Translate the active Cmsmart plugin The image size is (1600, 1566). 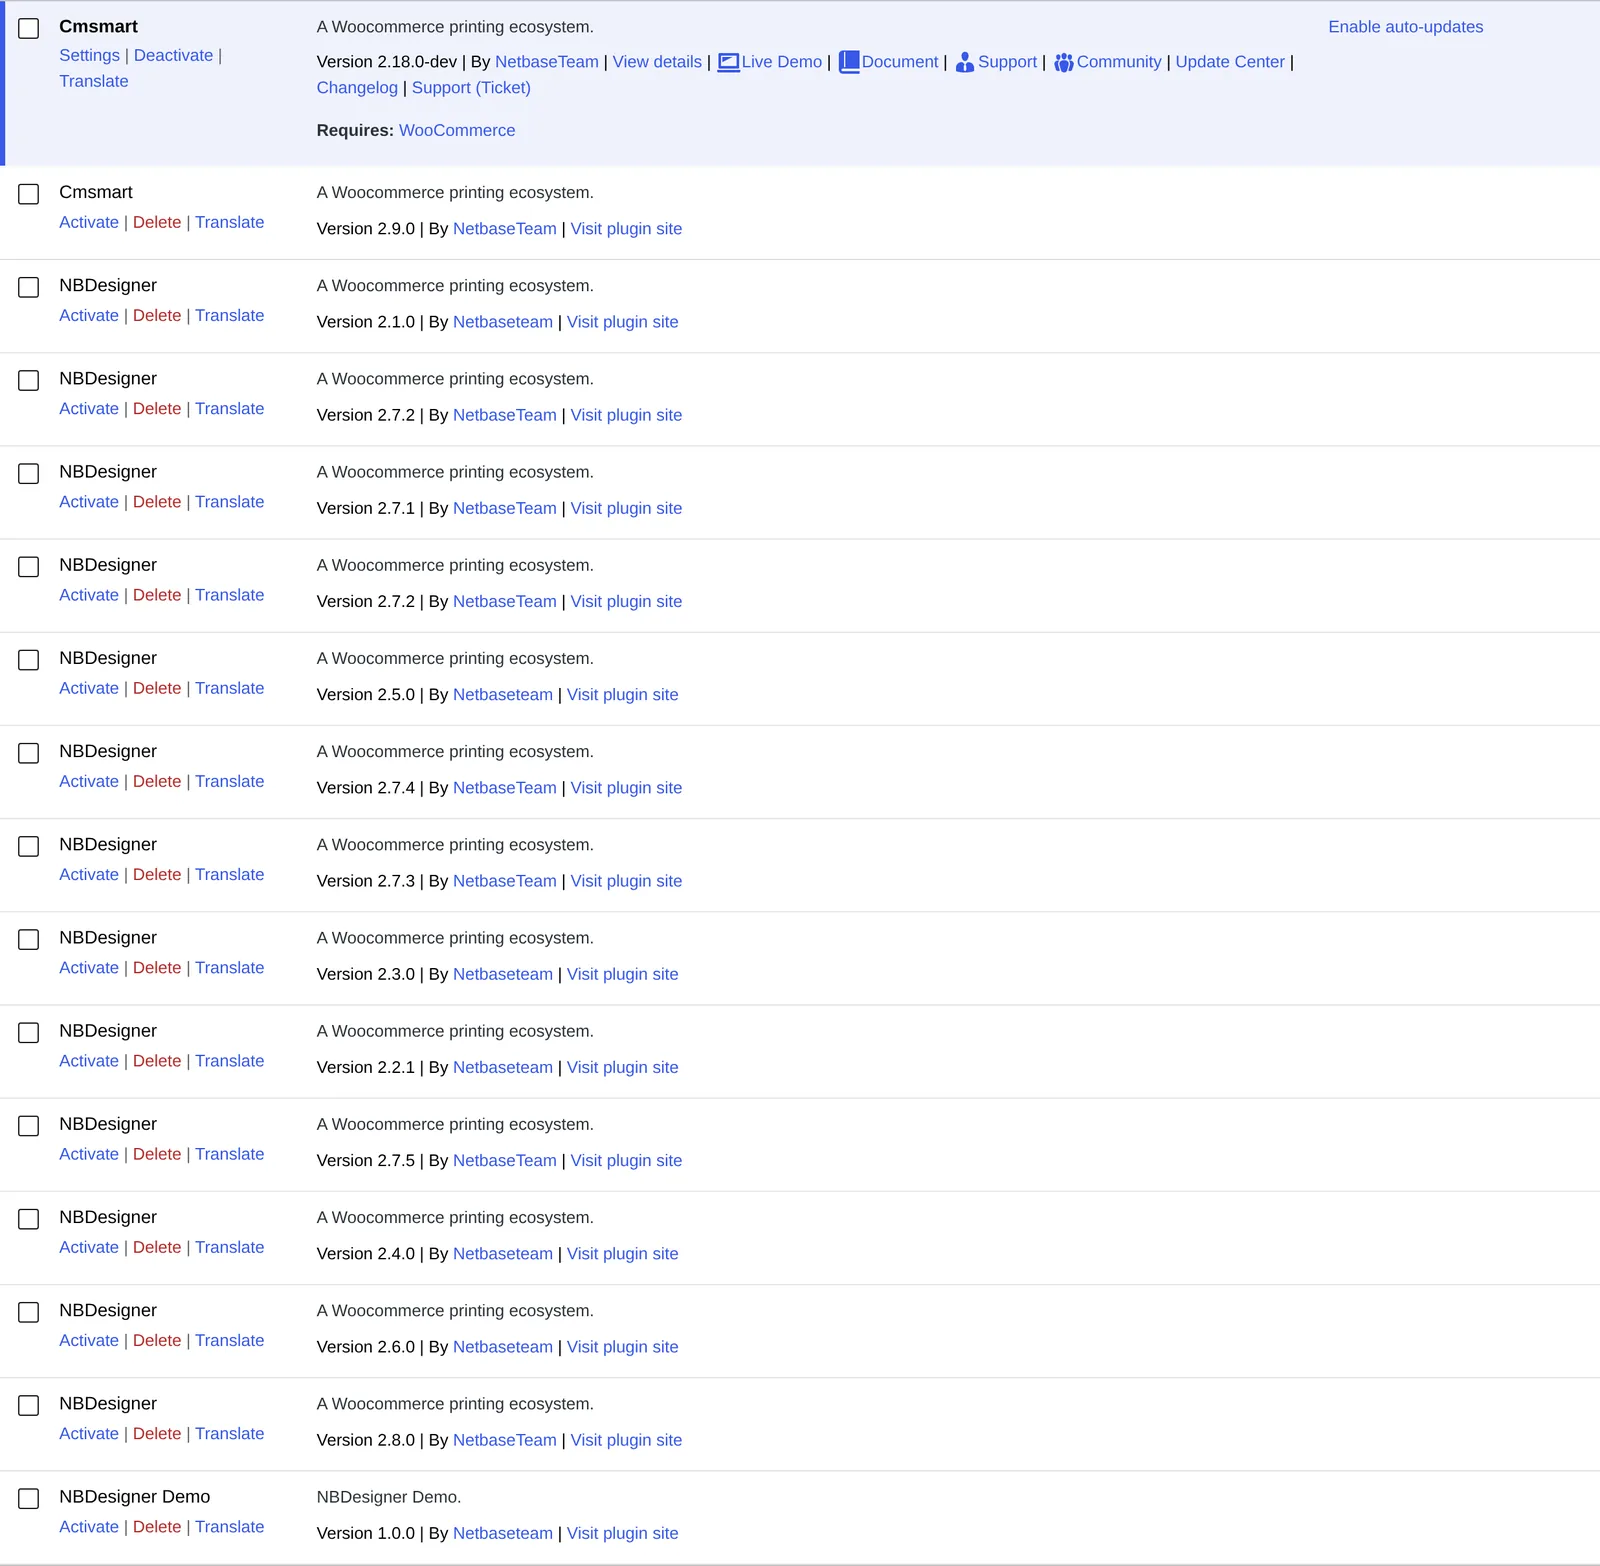(93, 81)
